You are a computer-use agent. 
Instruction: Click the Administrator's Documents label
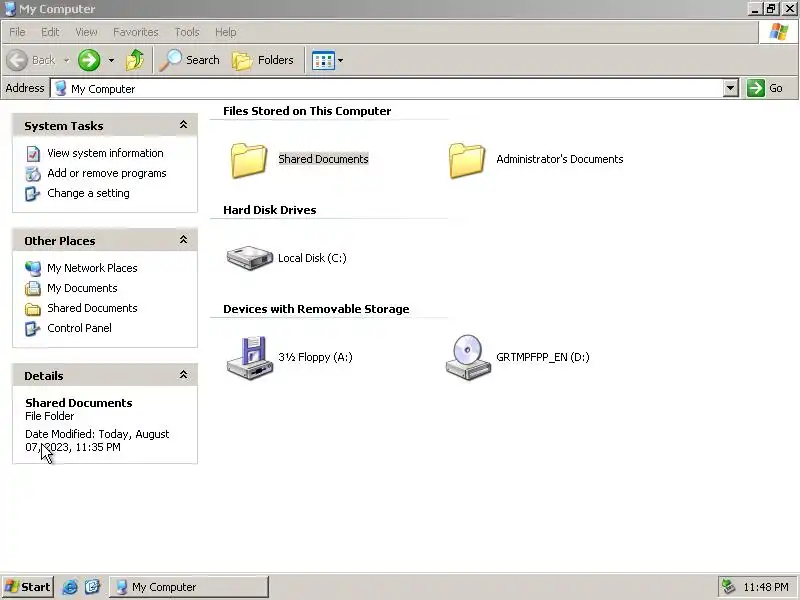560,159
